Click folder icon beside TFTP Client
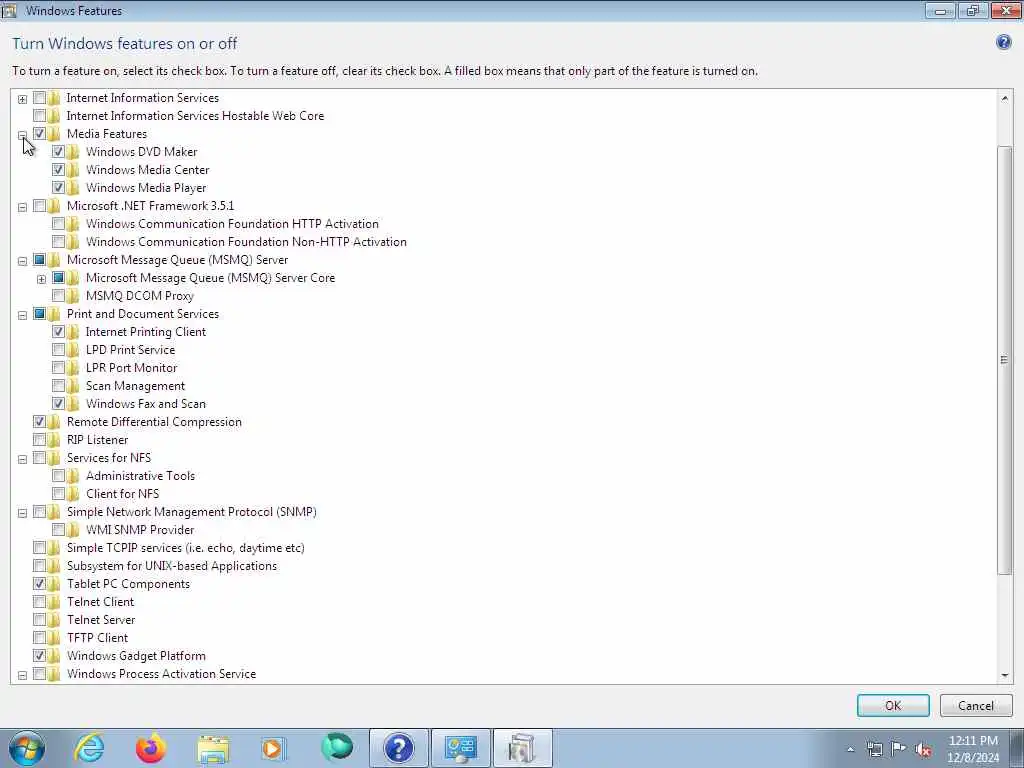 (x=54, y=637)
